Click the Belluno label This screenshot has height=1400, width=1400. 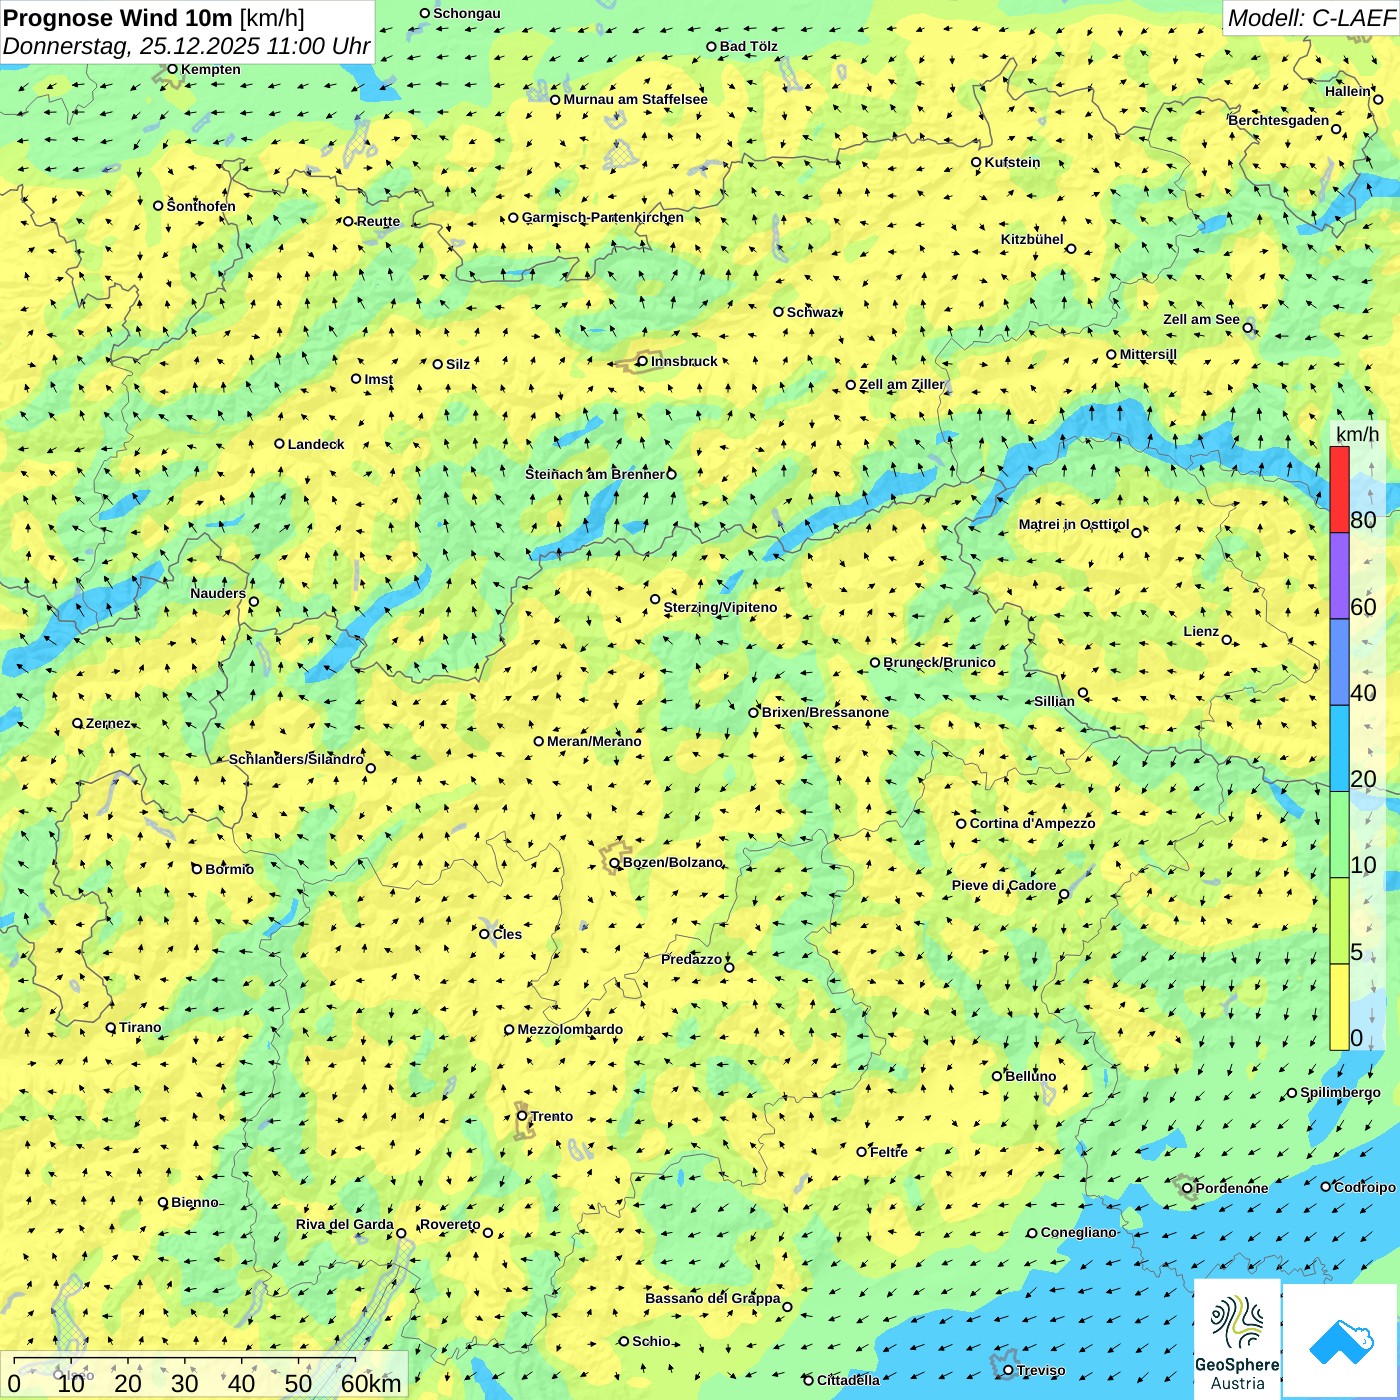coord(1030,1076)
